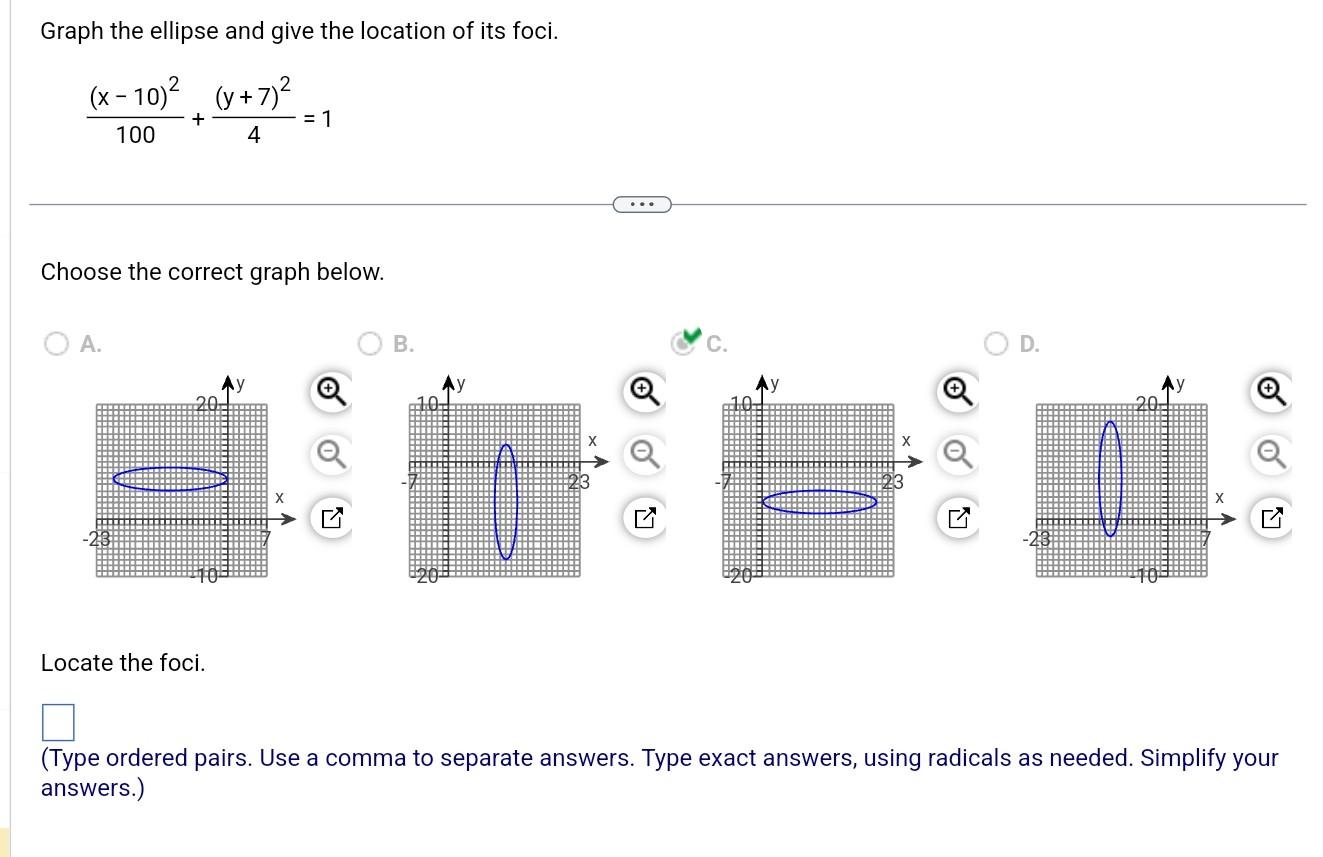
Task: Open graph D in a larger view
Action: (1270, 516)
